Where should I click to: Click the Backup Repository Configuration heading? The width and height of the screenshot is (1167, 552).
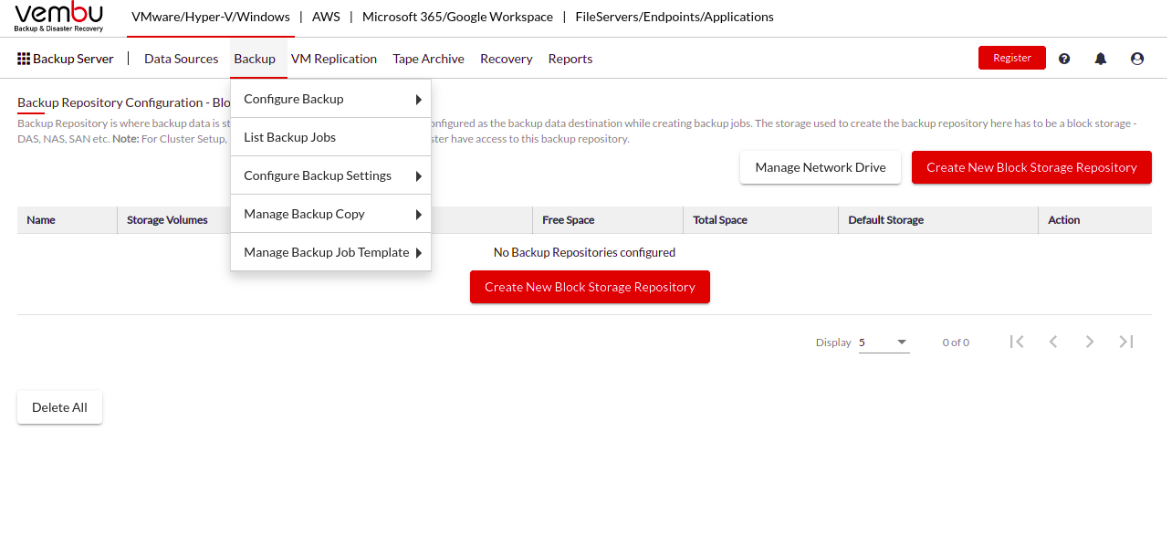(124, 102)
